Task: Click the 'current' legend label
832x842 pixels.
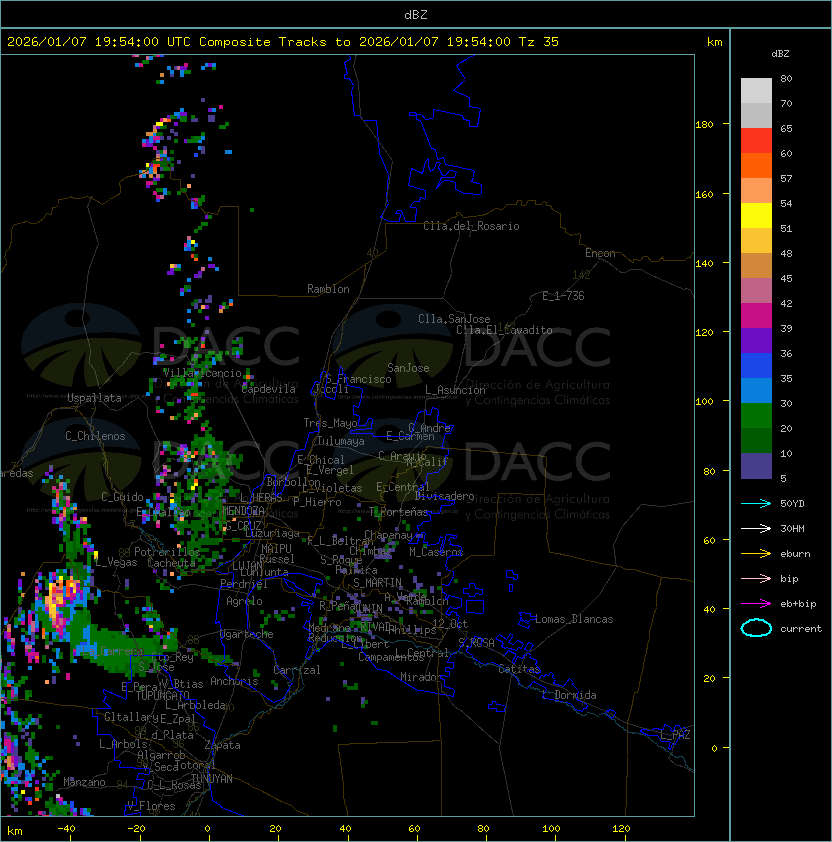Action: click(x=801, y=629)
